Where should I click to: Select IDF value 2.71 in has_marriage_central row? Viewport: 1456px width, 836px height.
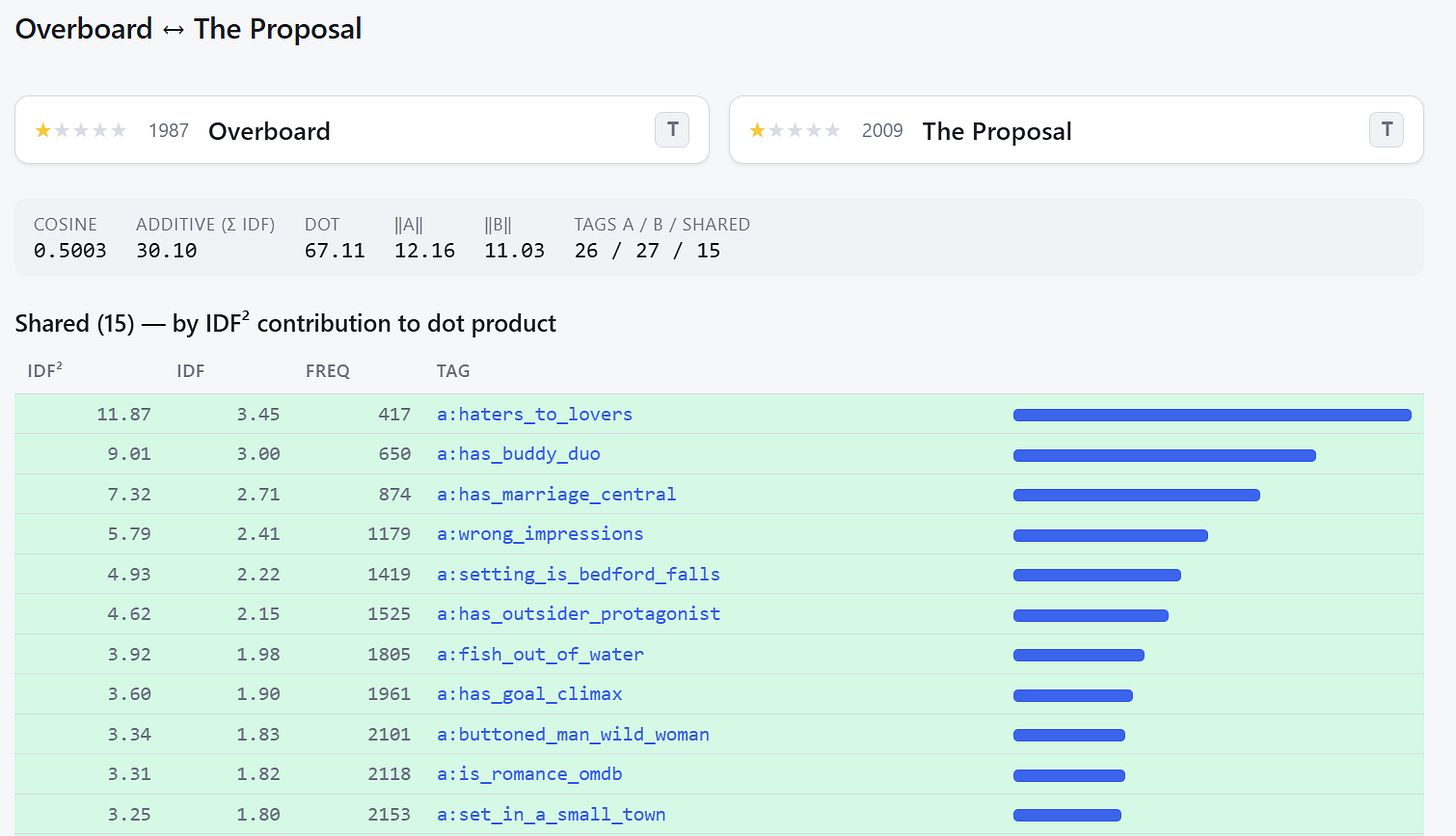(259, 494)
